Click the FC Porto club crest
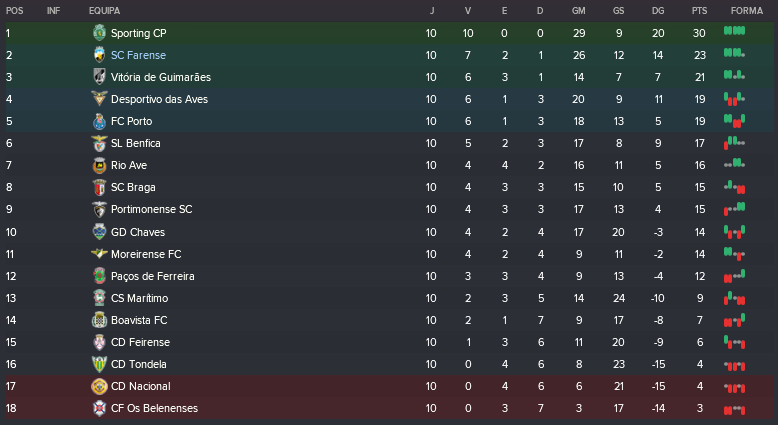The height and width of the screenshot is (425, 778). [99, 121]
